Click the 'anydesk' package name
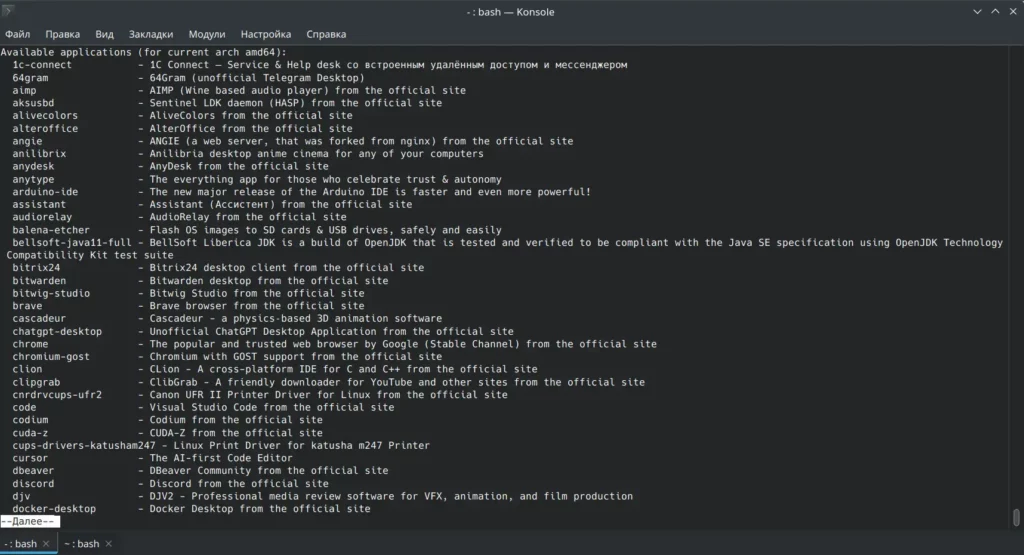 [x=33, y=166]
